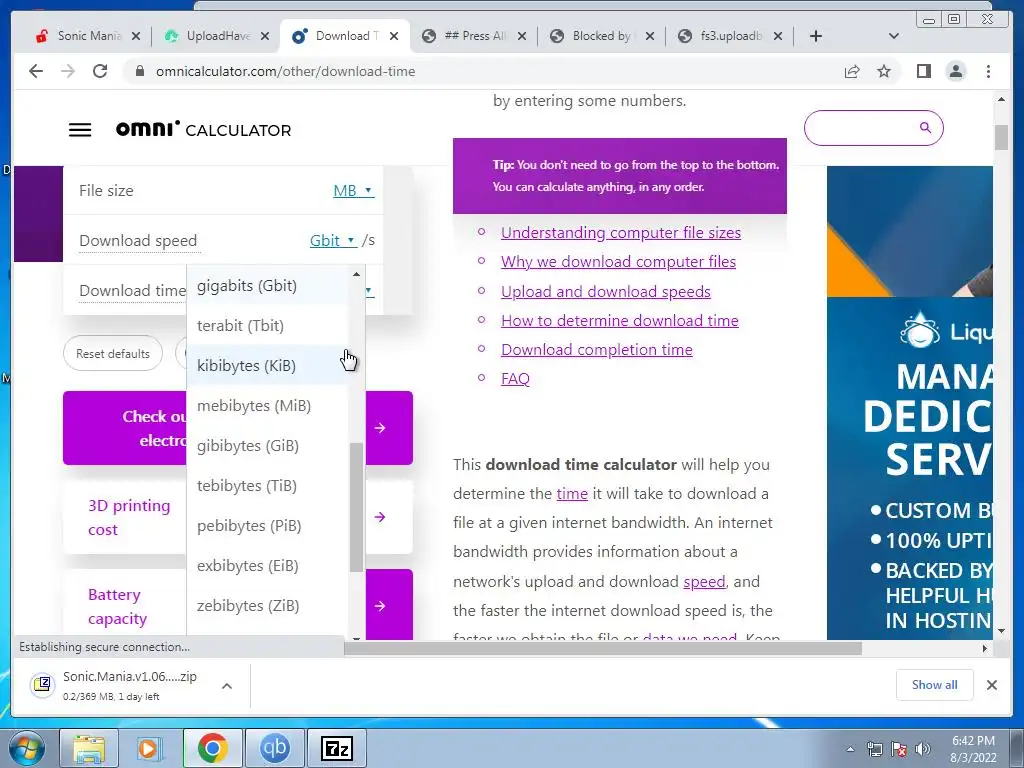Pick gibibytes (GiB) from the list
This screenshot has height=768, width=1024.
point(267,445)
